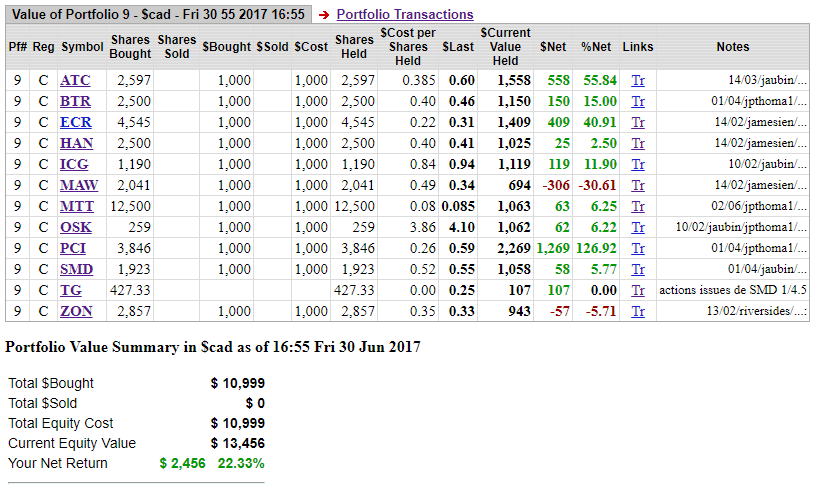Viewport: 820px width, 489px height.
Task: Open the ATC symbol link
Action: click(x=75, y=80)
